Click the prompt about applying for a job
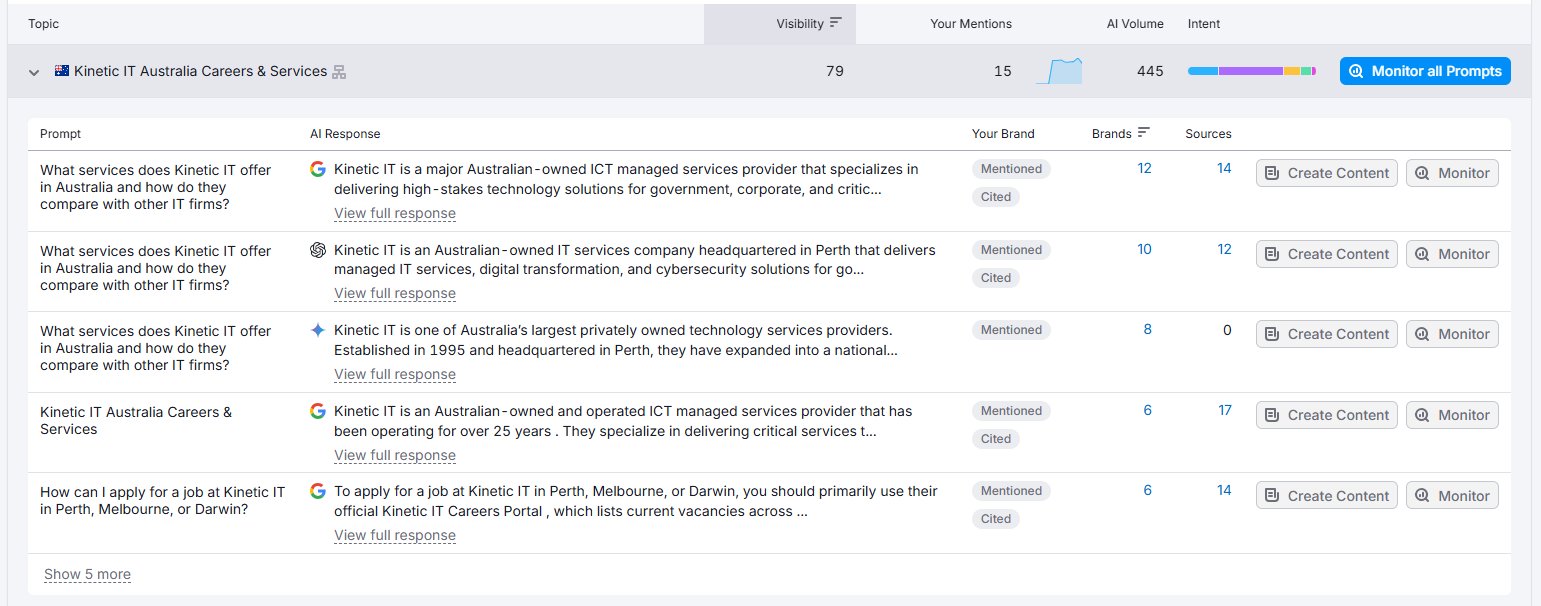 coord(163,500)
